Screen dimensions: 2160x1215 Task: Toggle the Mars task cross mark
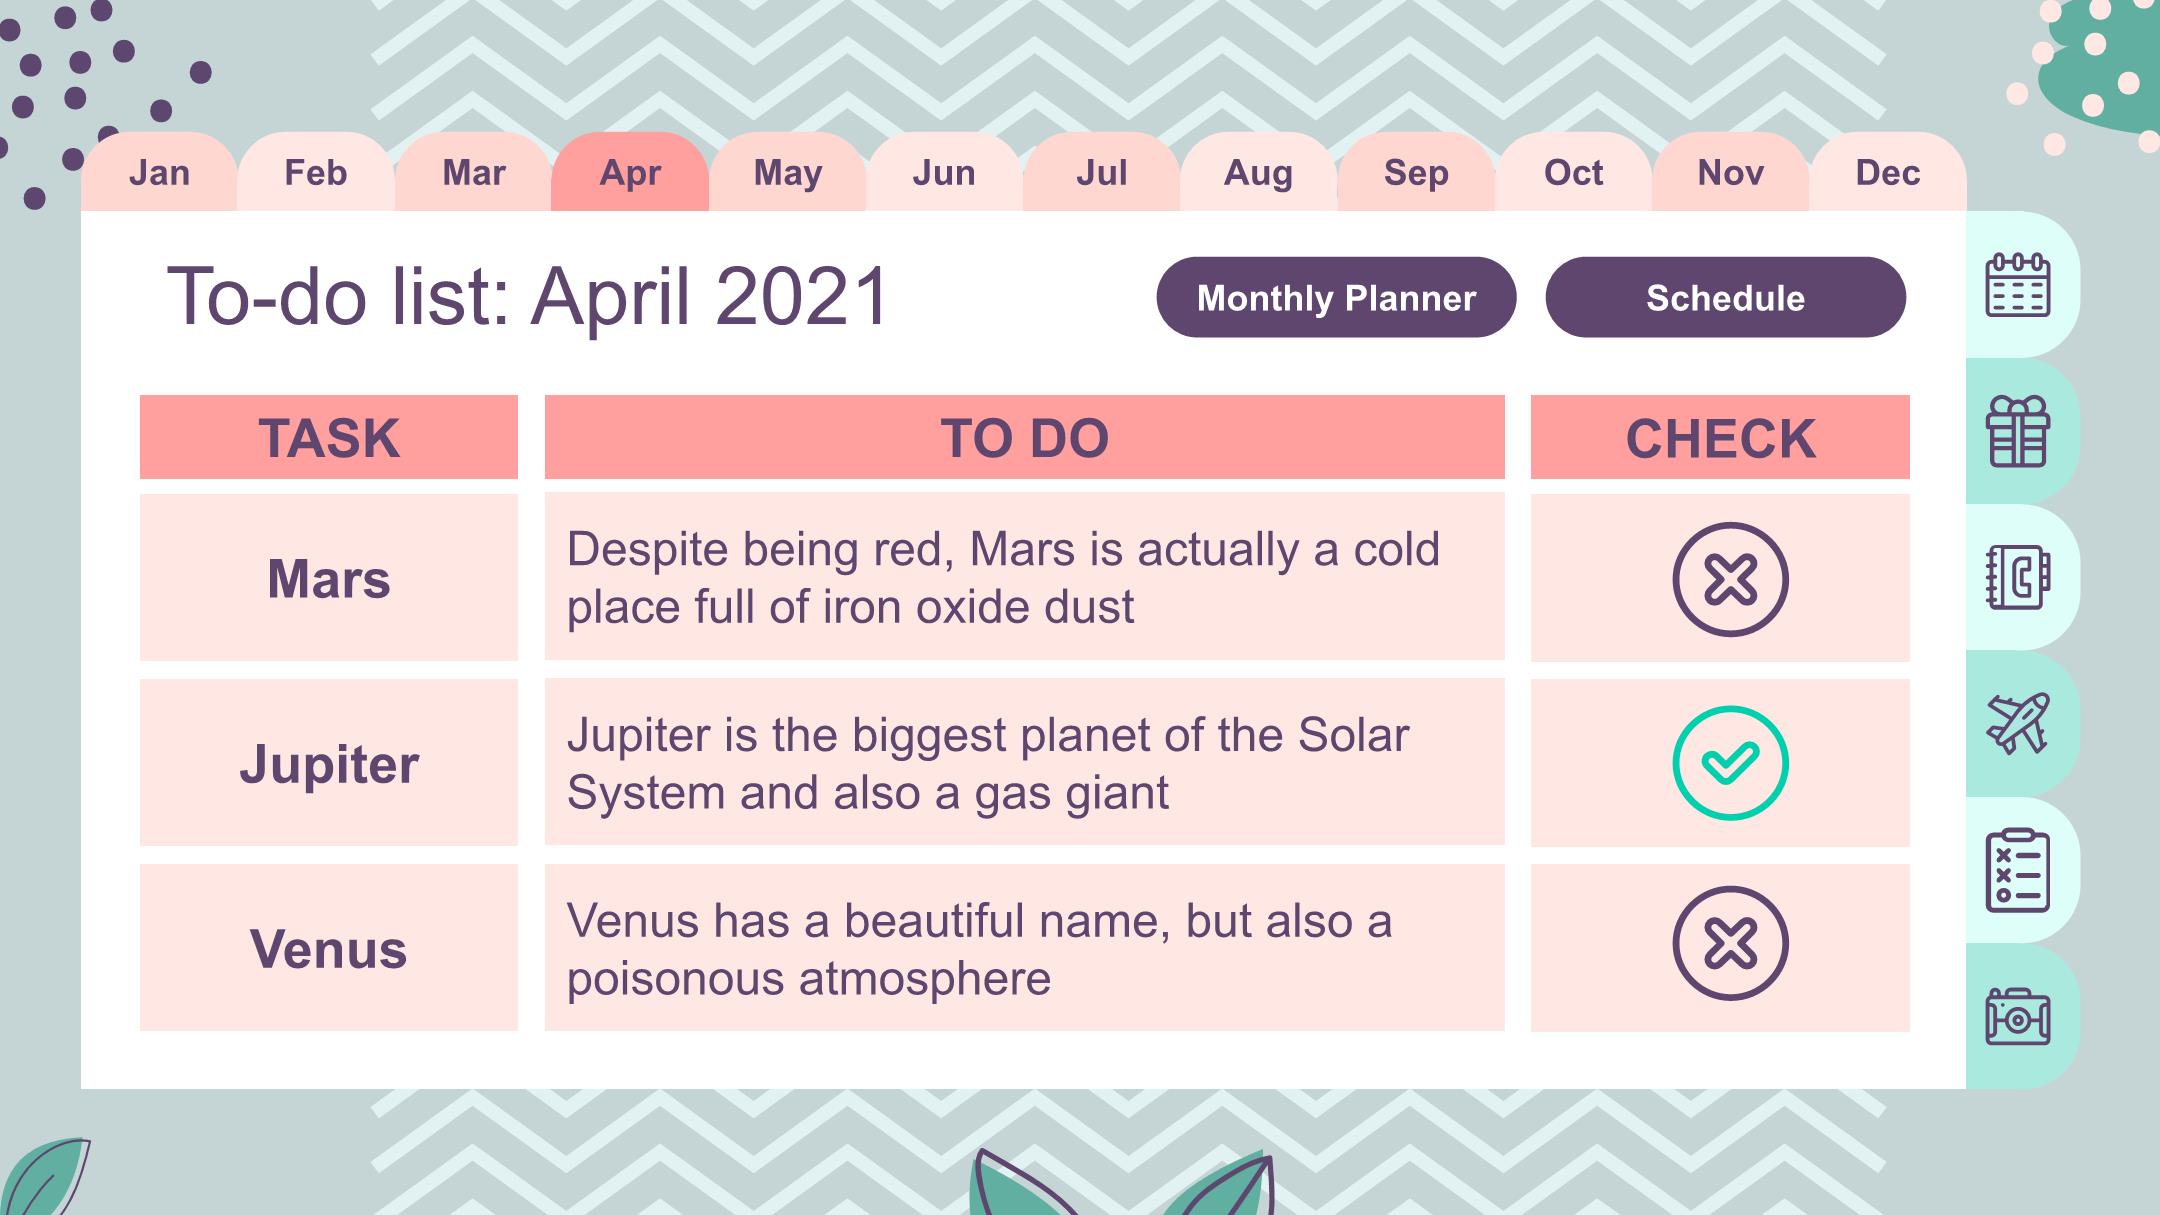coord(1730,579)
